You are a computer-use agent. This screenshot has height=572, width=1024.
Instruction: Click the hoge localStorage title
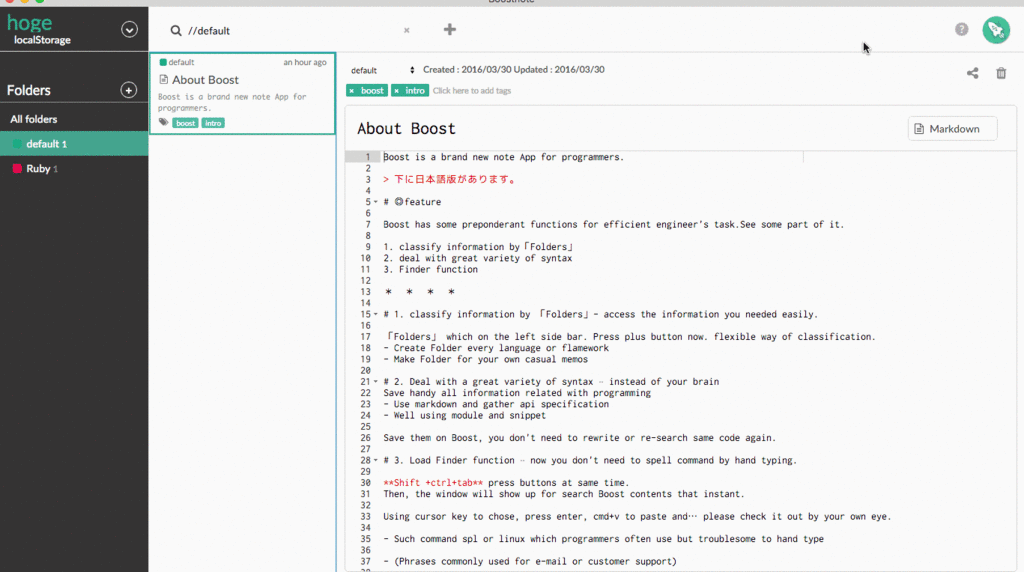pyautogui.click(x=39, y=29)
